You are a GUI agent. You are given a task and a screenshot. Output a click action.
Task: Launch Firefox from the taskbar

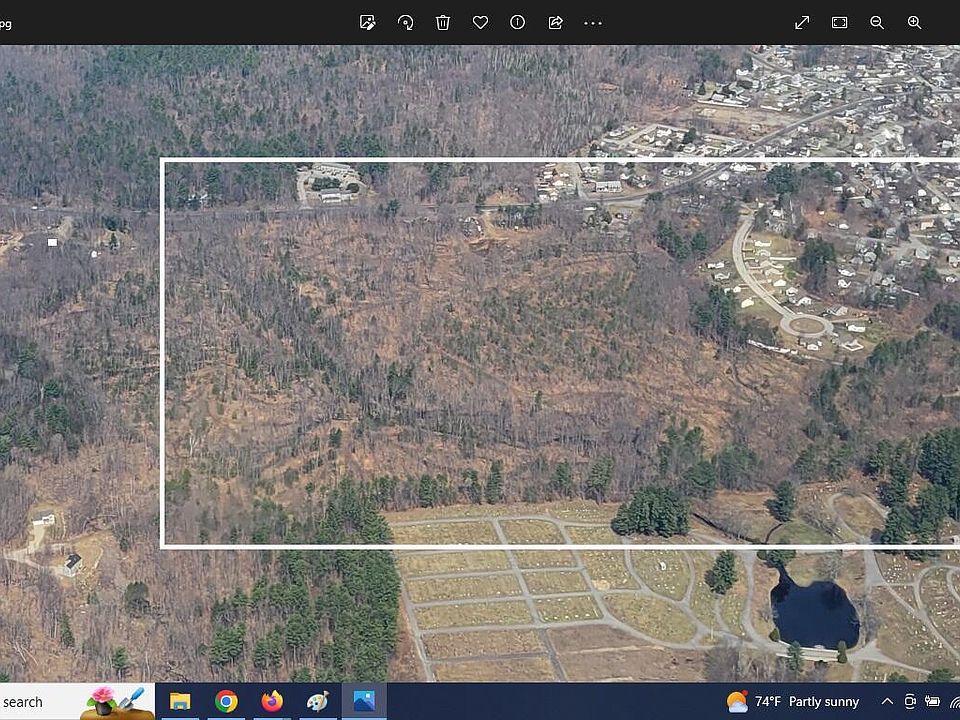point(272,701)
